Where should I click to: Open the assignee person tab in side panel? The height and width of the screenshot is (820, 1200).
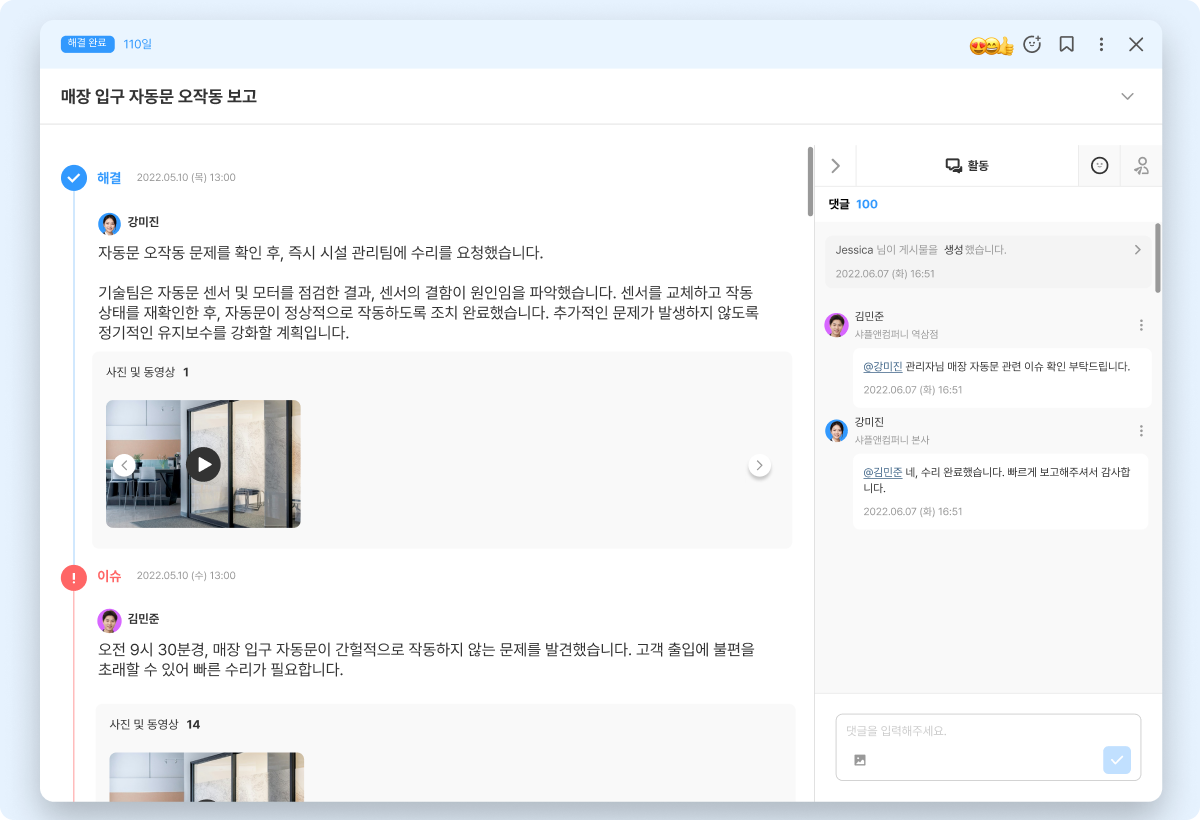coord(1141,166)
